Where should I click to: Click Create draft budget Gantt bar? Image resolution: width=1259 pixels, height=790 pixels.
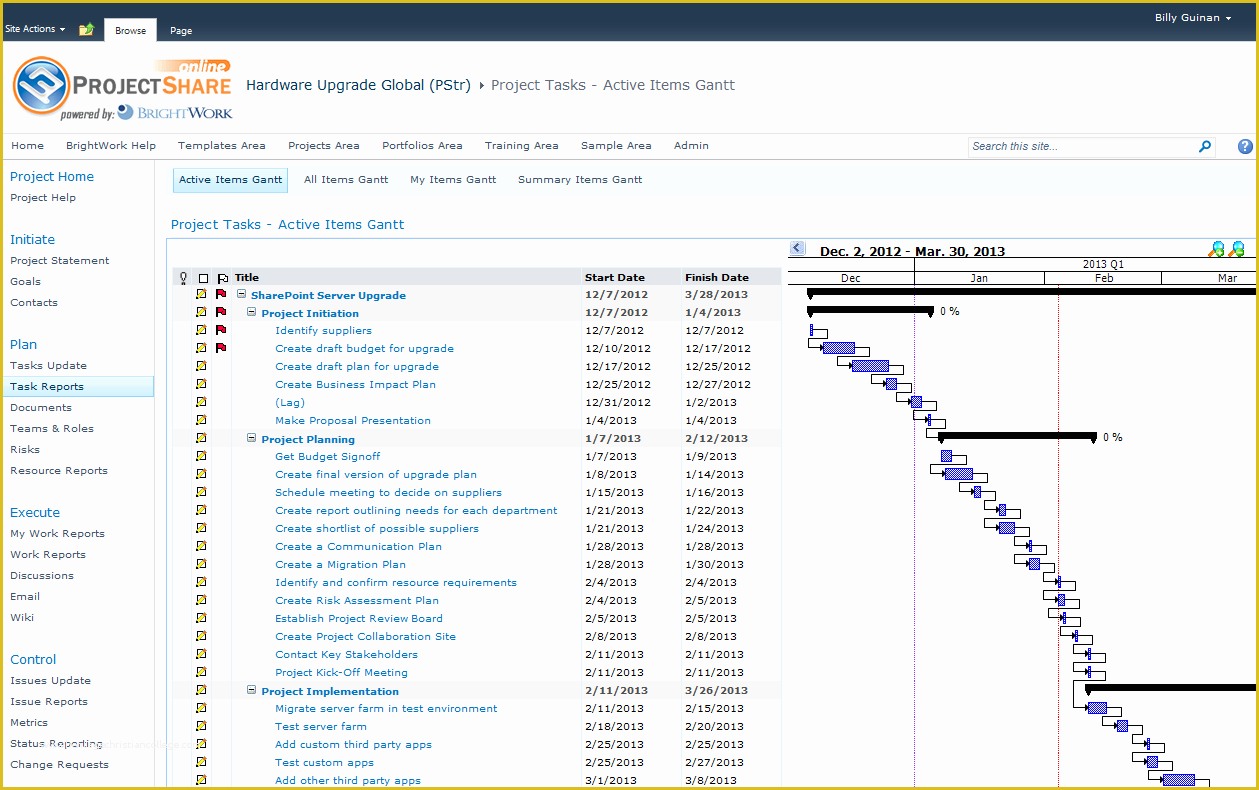[838, 348]
